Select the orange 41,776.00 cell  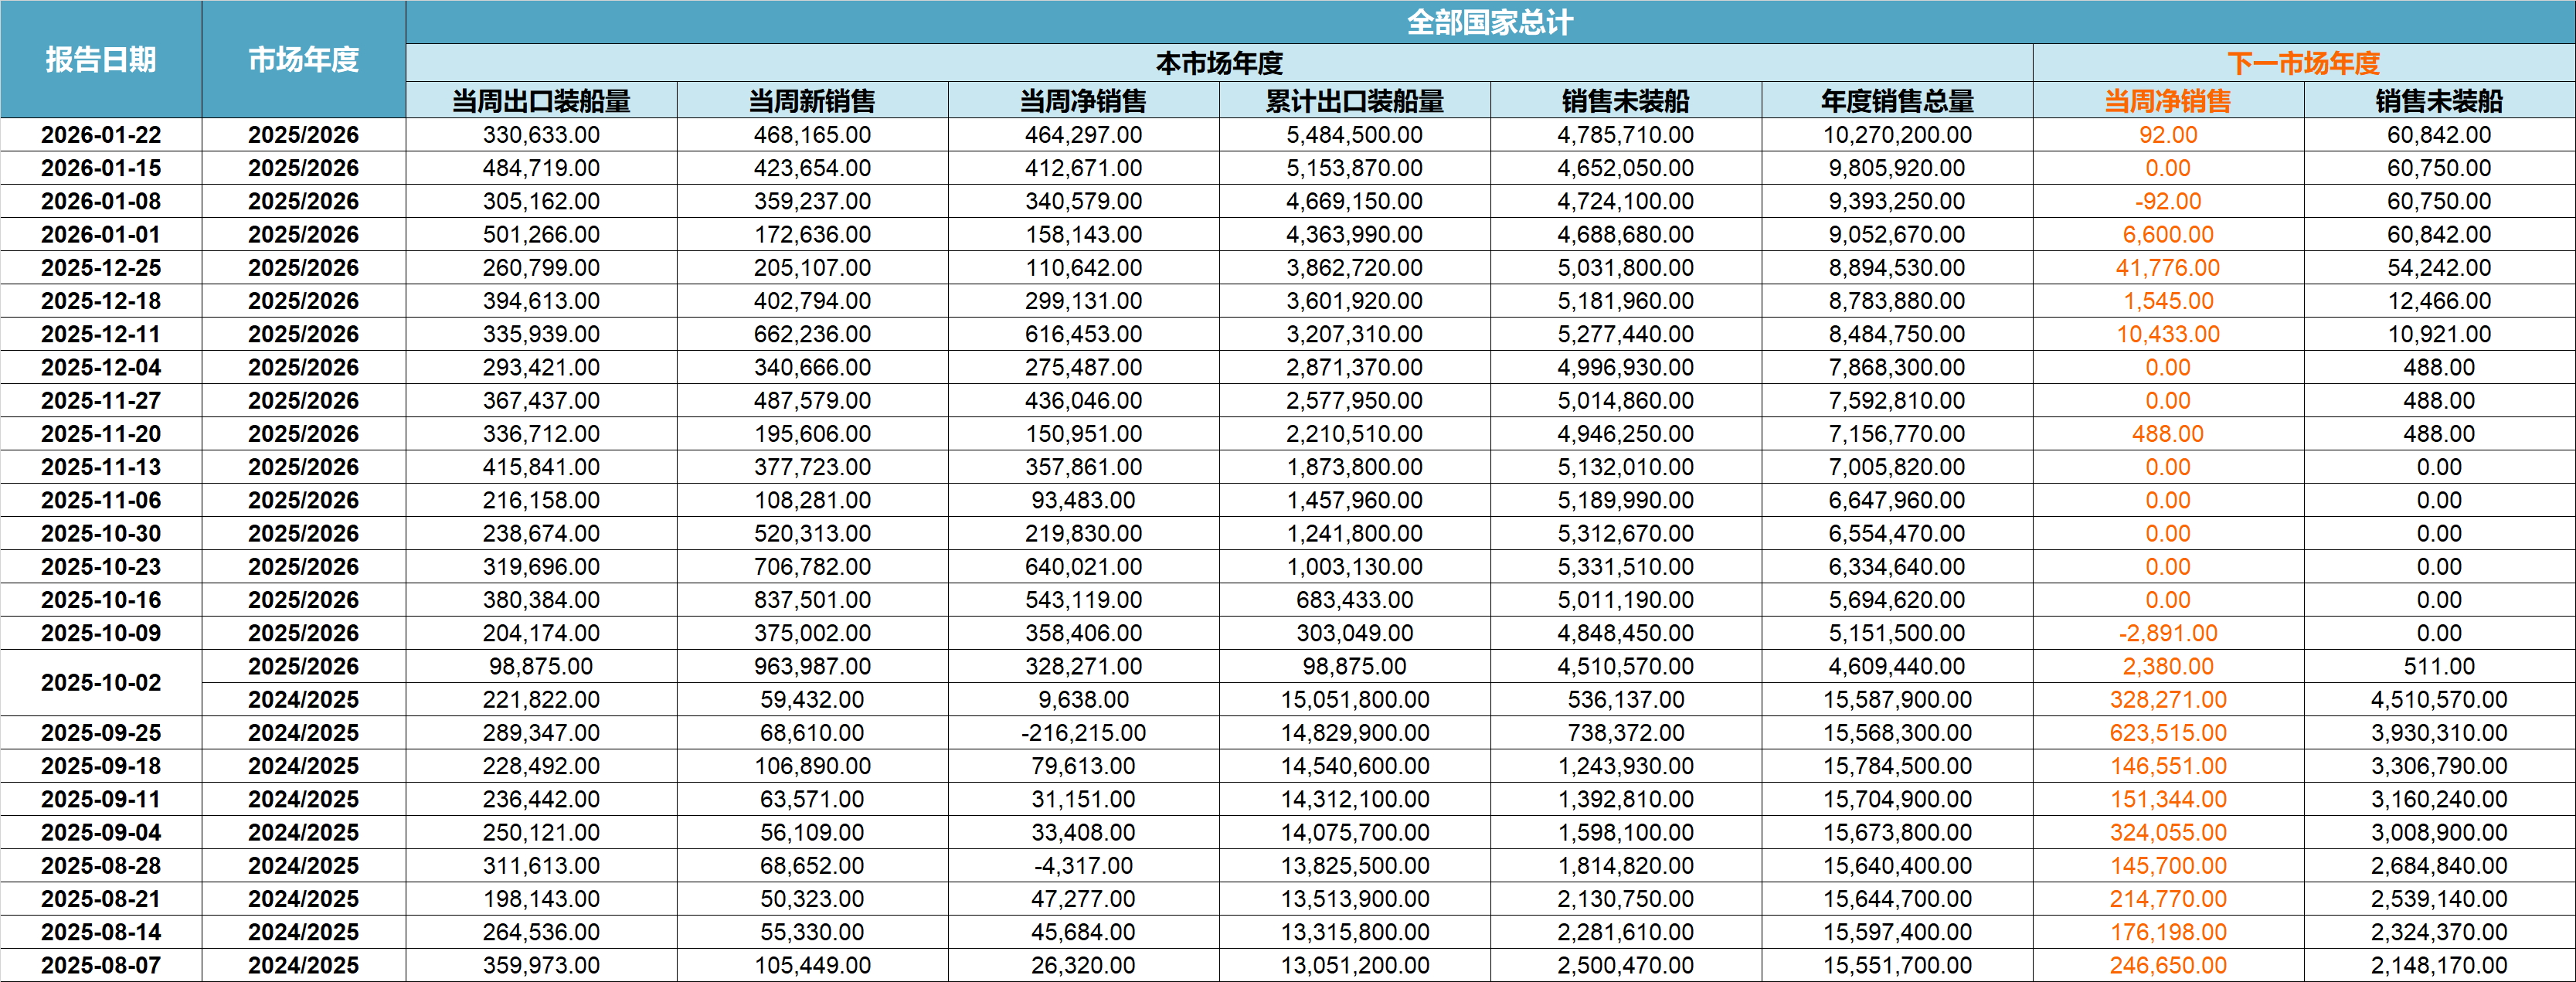2167,268
